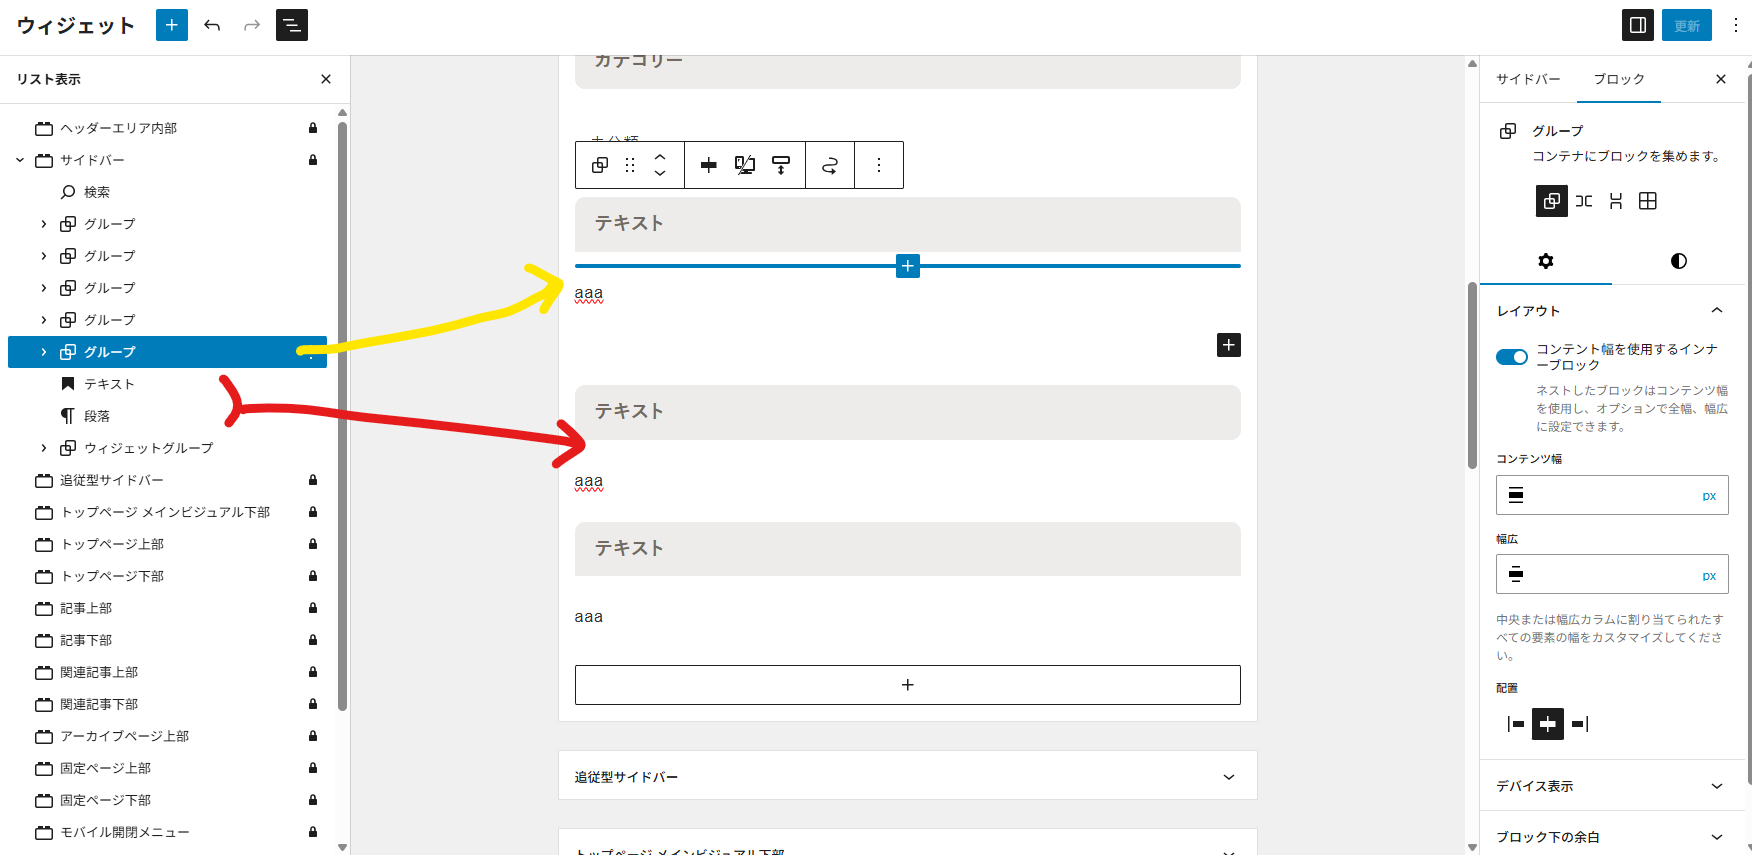Collapse the サイドバー tree item chevron
1752x855 pixels.
pyautogui.click(x=20, y=160)
